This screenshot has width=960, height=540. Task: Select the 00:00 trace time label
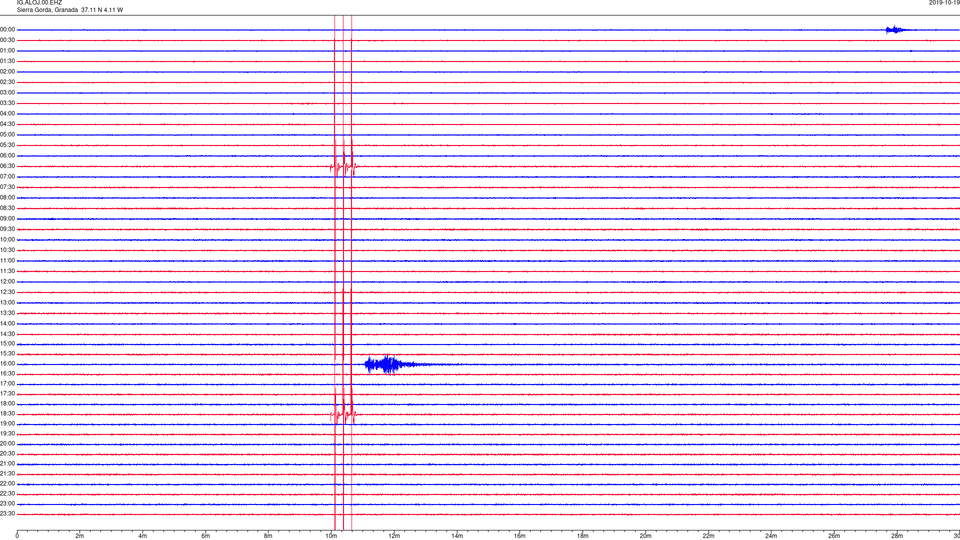click(x=8, y=29)
